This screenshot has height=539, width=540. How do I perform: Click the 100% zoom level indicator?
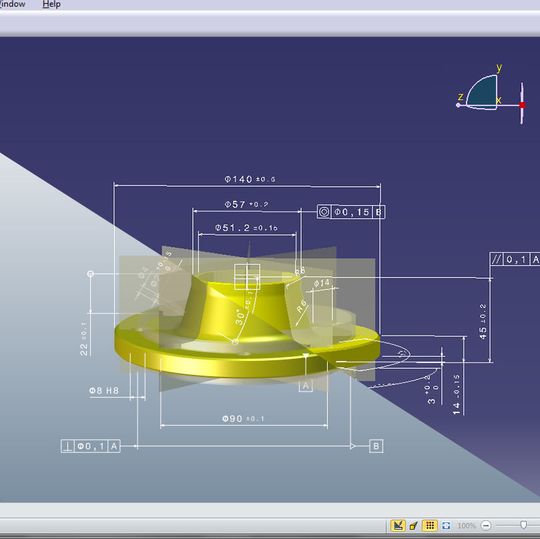[x=466, y=526]
